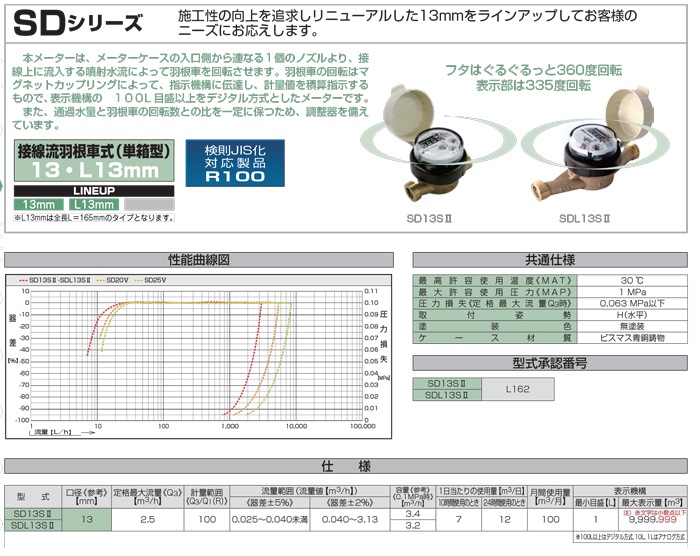Click the H(水平) mounting orientation value

click(x=632, y=315)
